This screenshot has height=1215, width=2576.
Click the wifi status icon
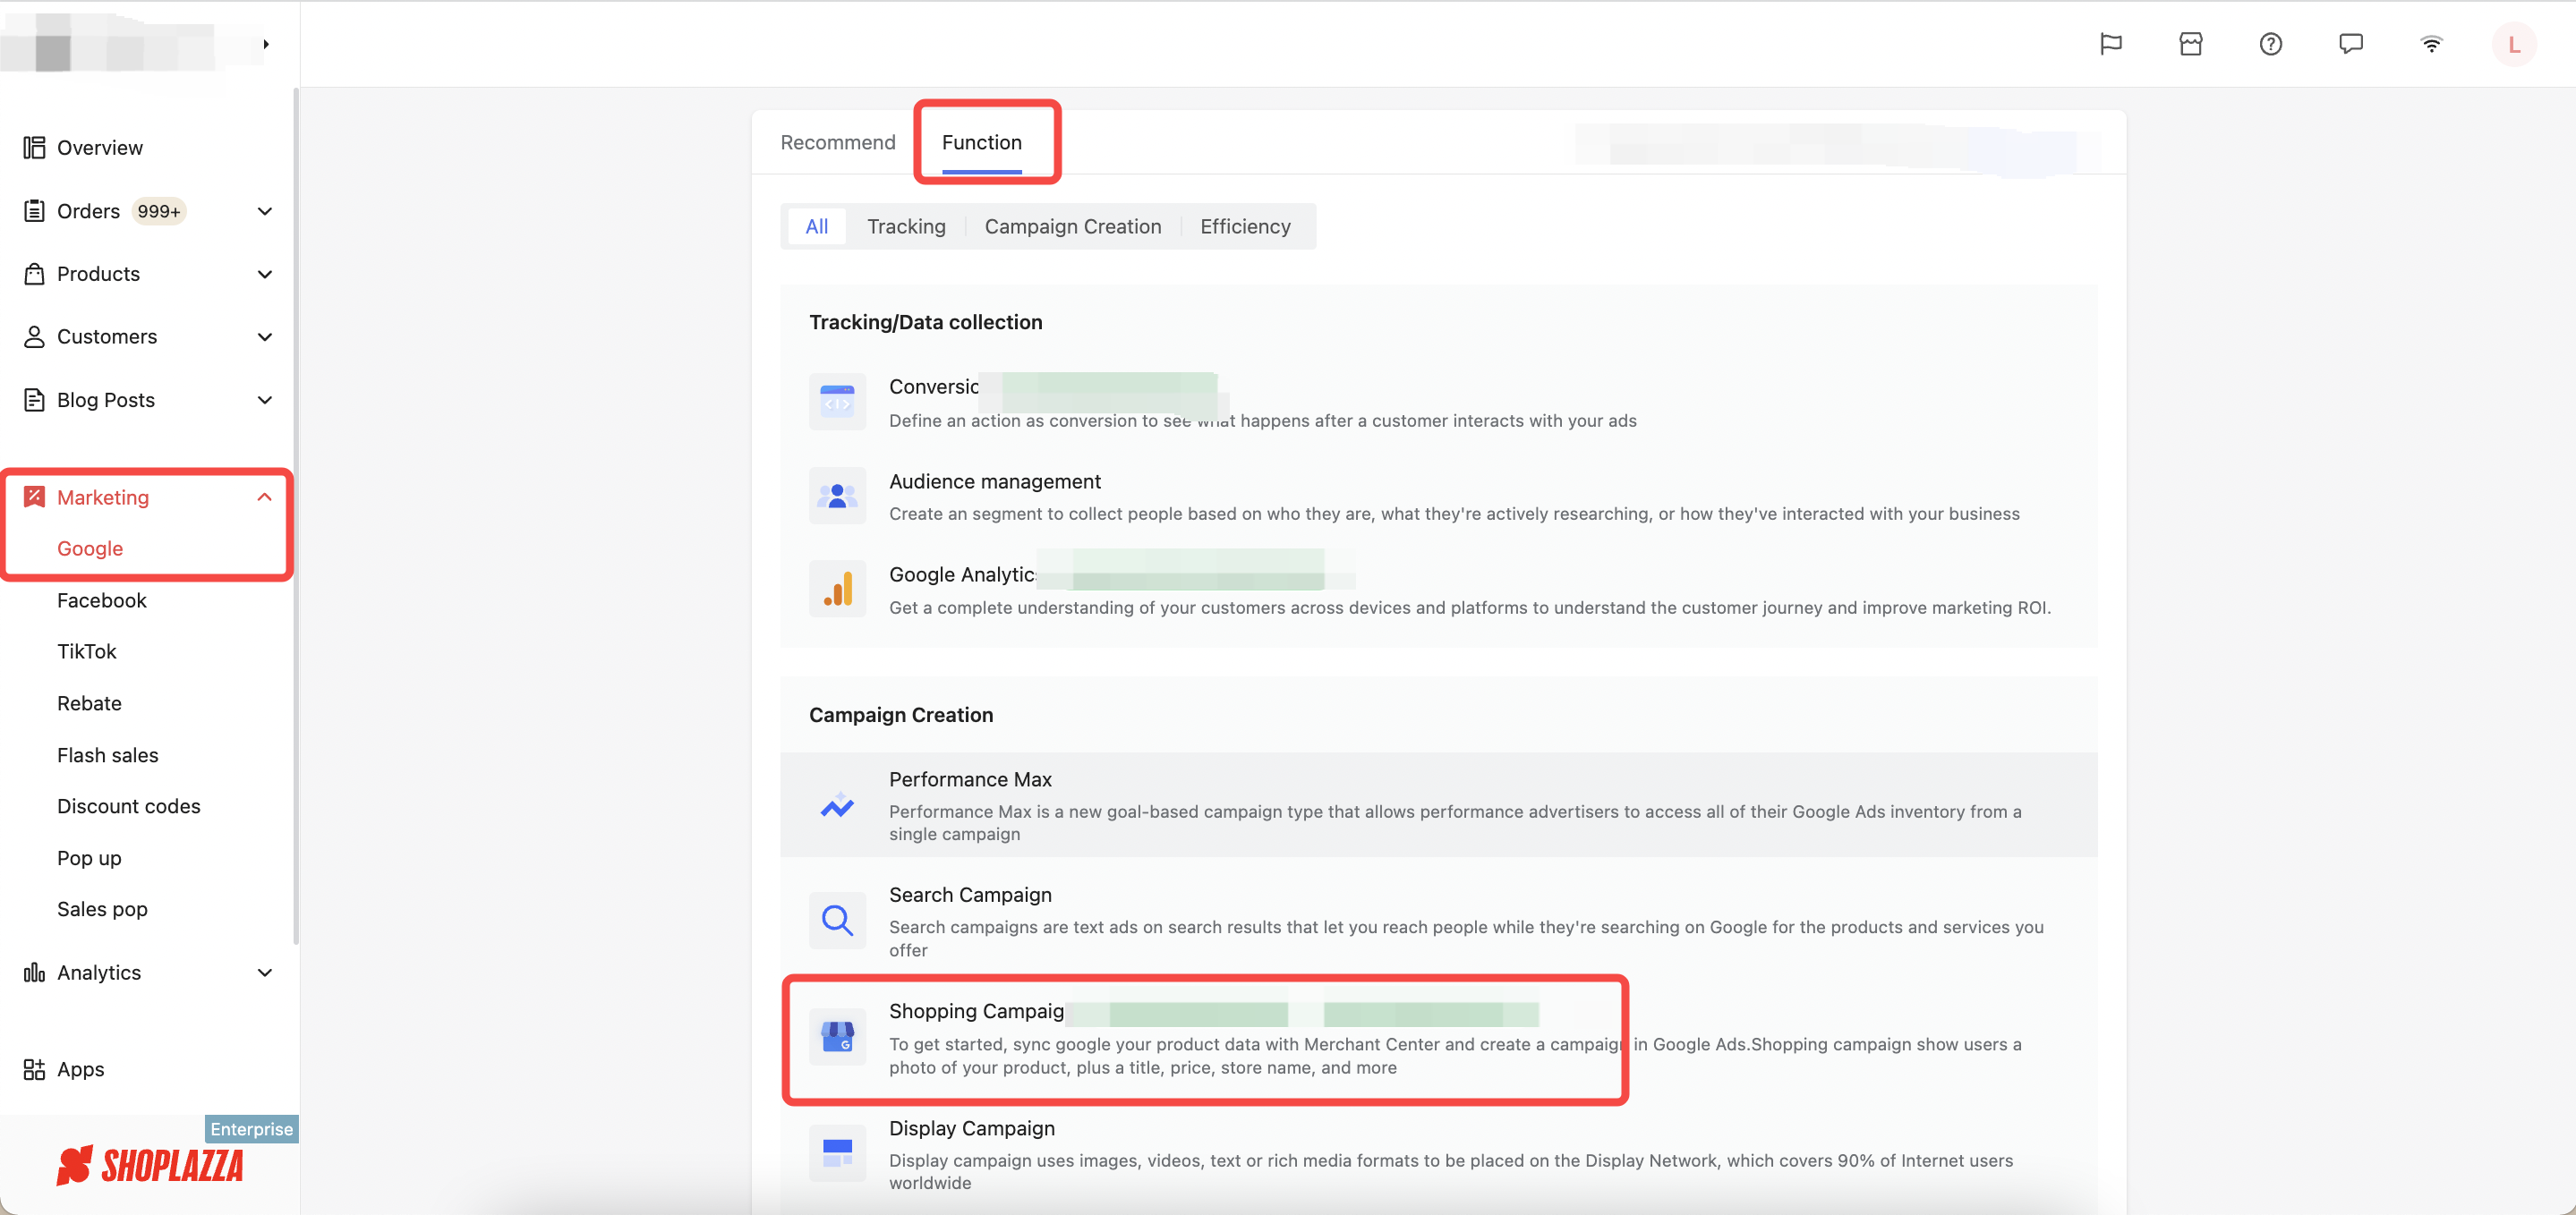coord(2431,44)
